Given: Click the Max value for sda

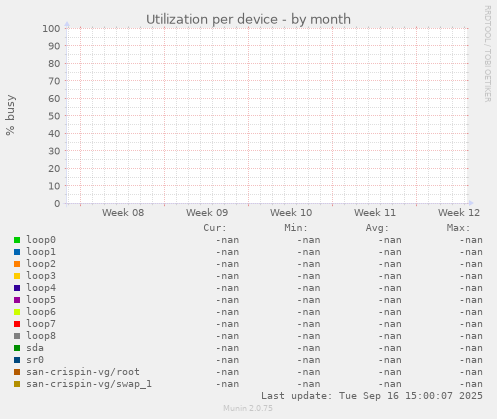Looking at the screenshot, I should click(x=471, y=348).
